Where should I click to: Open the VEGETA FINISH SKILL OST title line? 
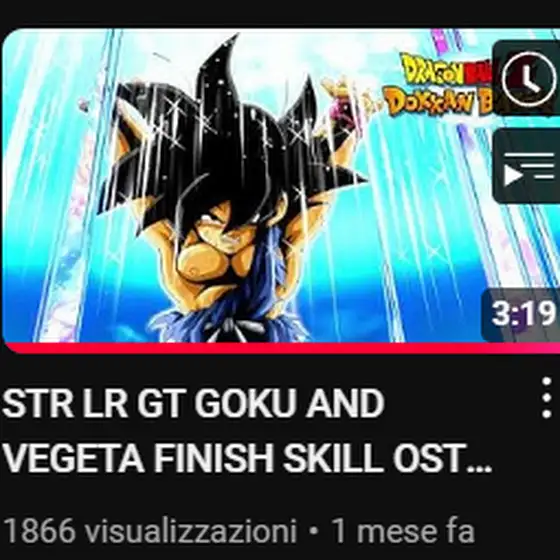[246, 459]
